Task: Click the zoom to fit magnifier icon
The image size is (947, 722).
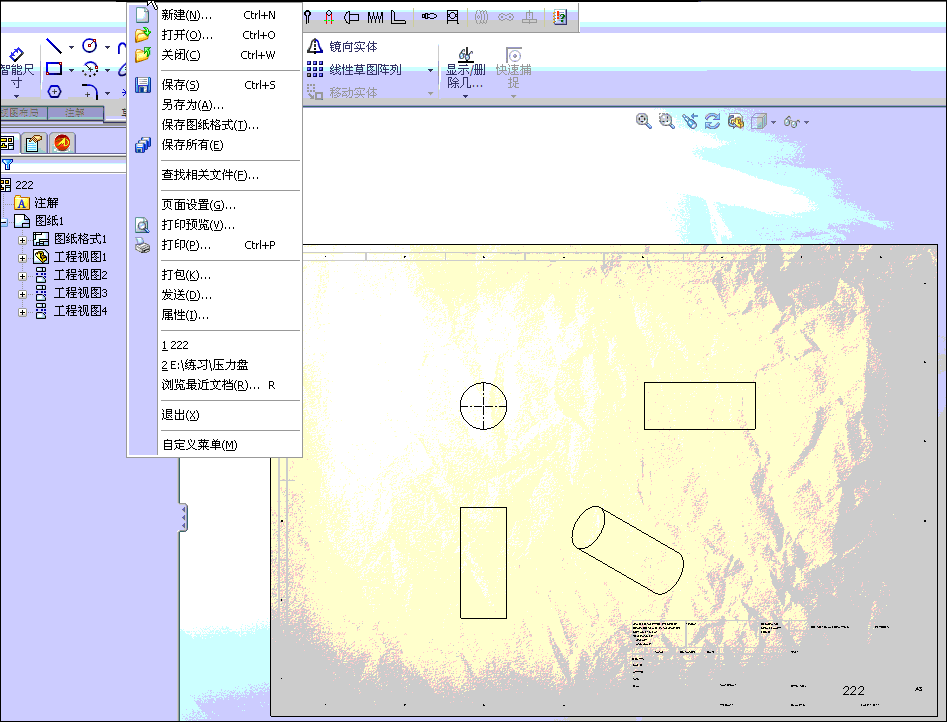Action: [x=643, y=121]
